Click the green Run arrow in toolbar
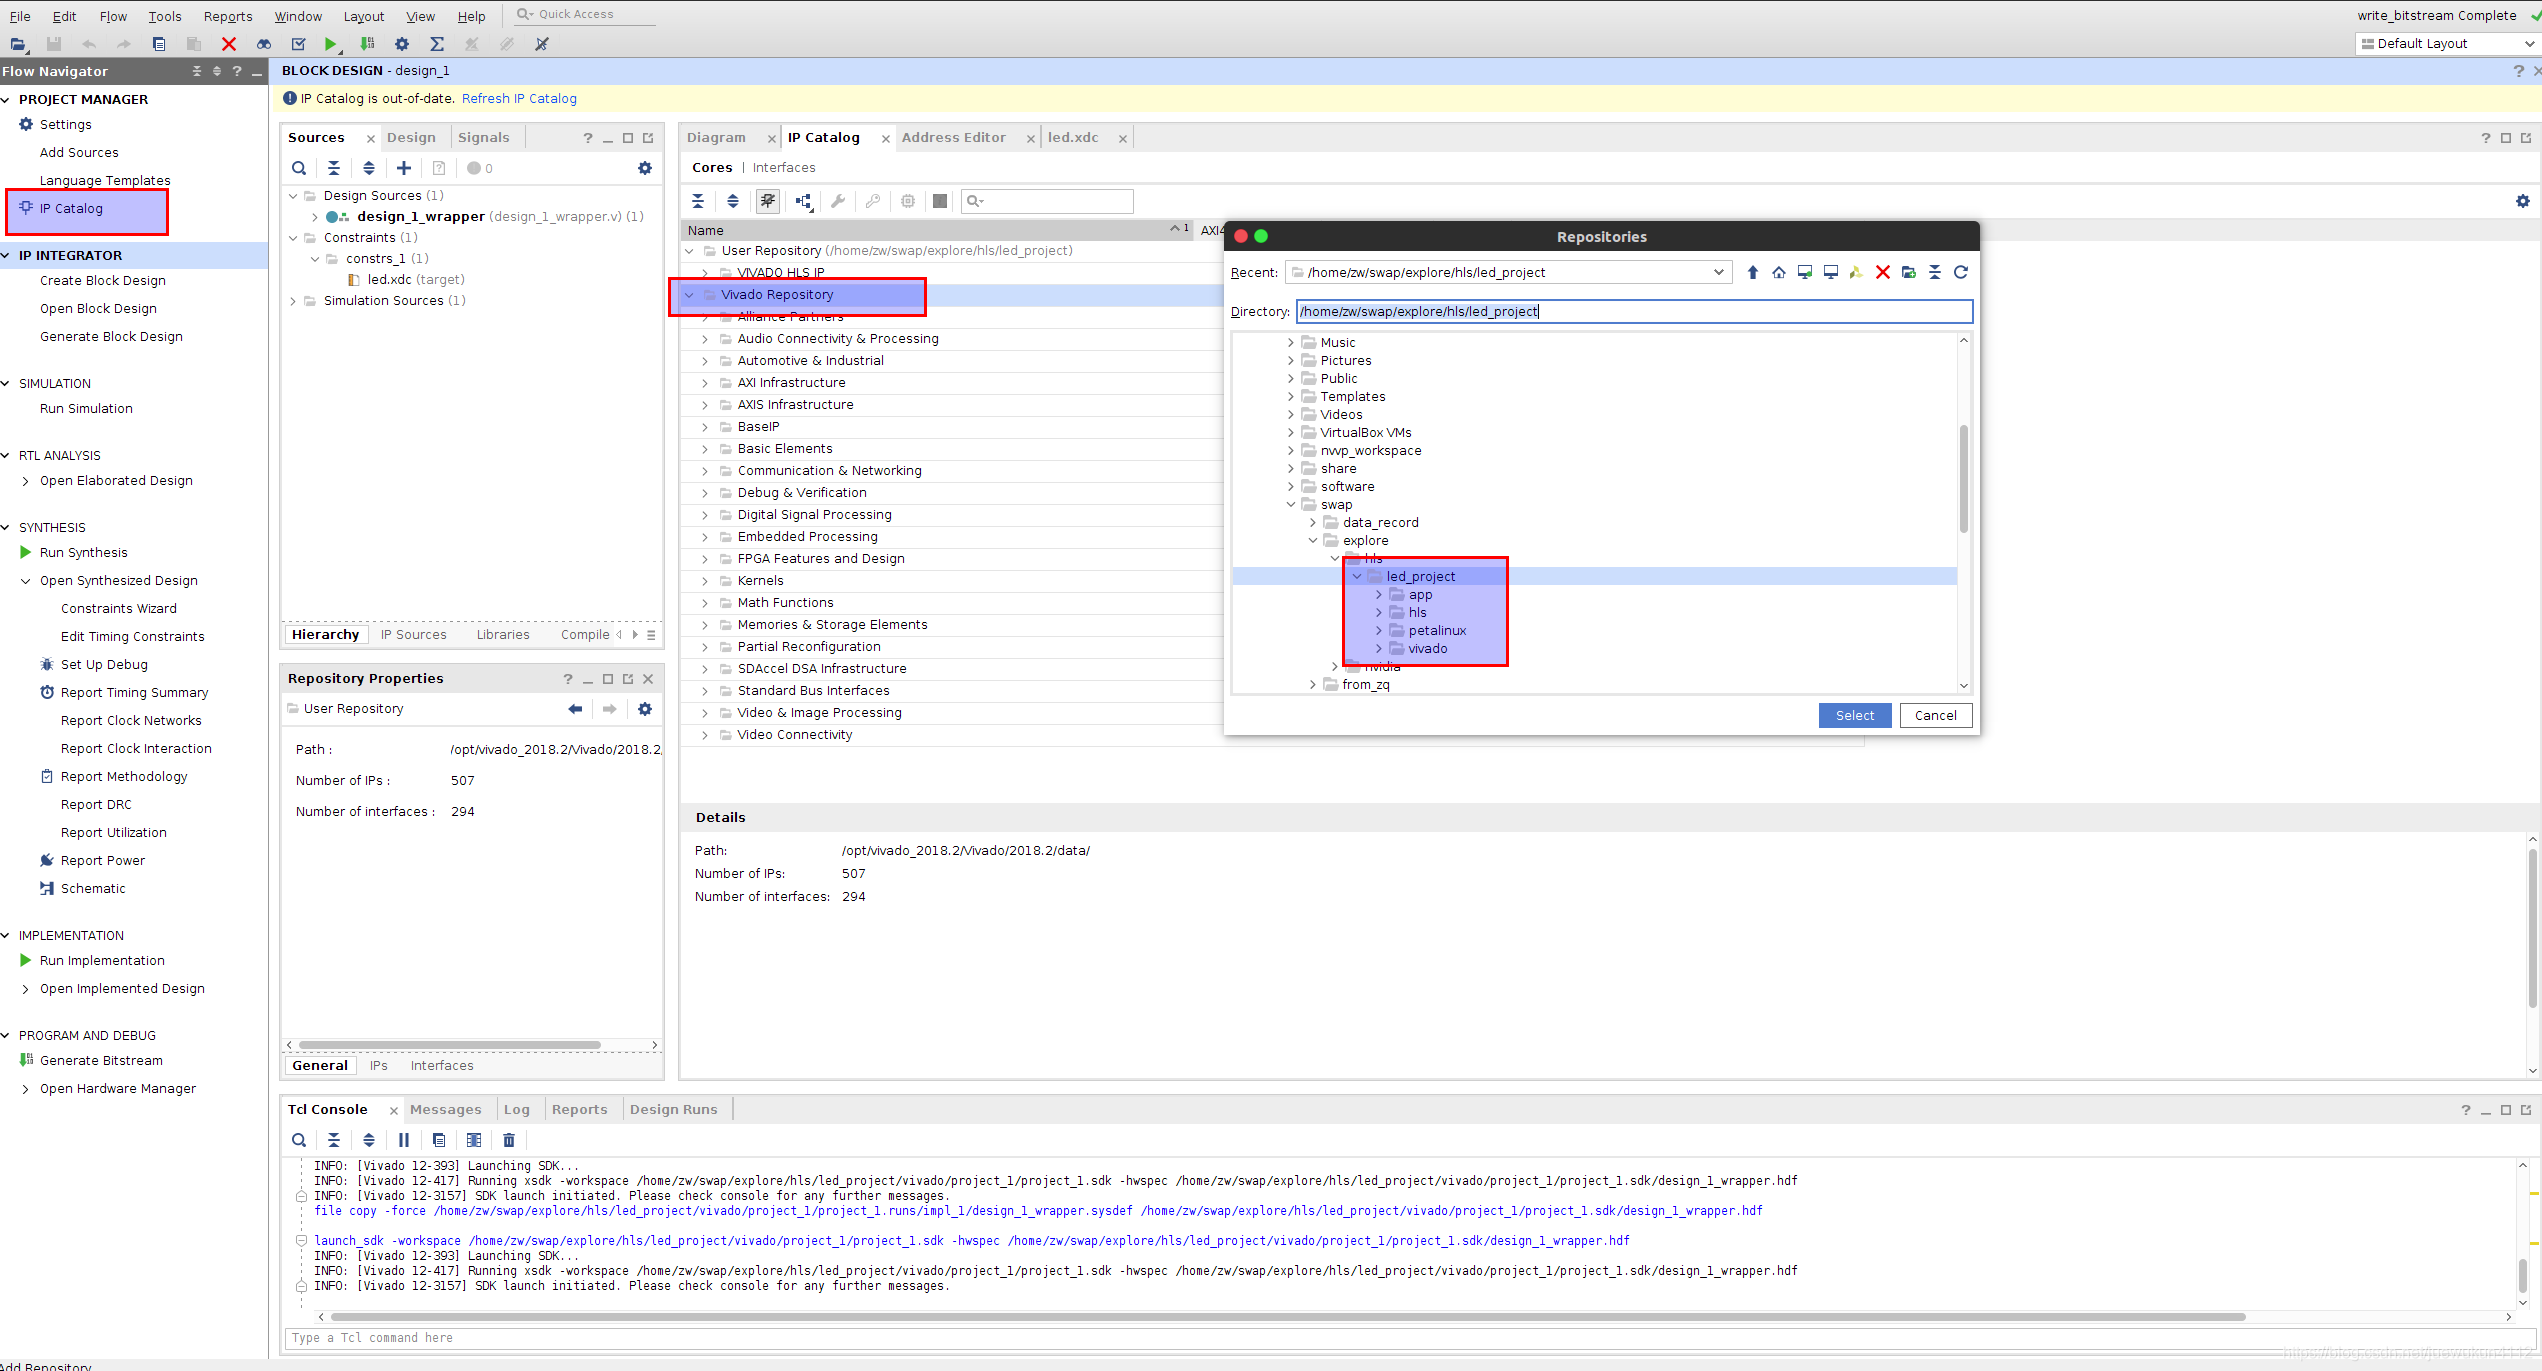Screen dimensions: 2542x1371 [330, 44]
